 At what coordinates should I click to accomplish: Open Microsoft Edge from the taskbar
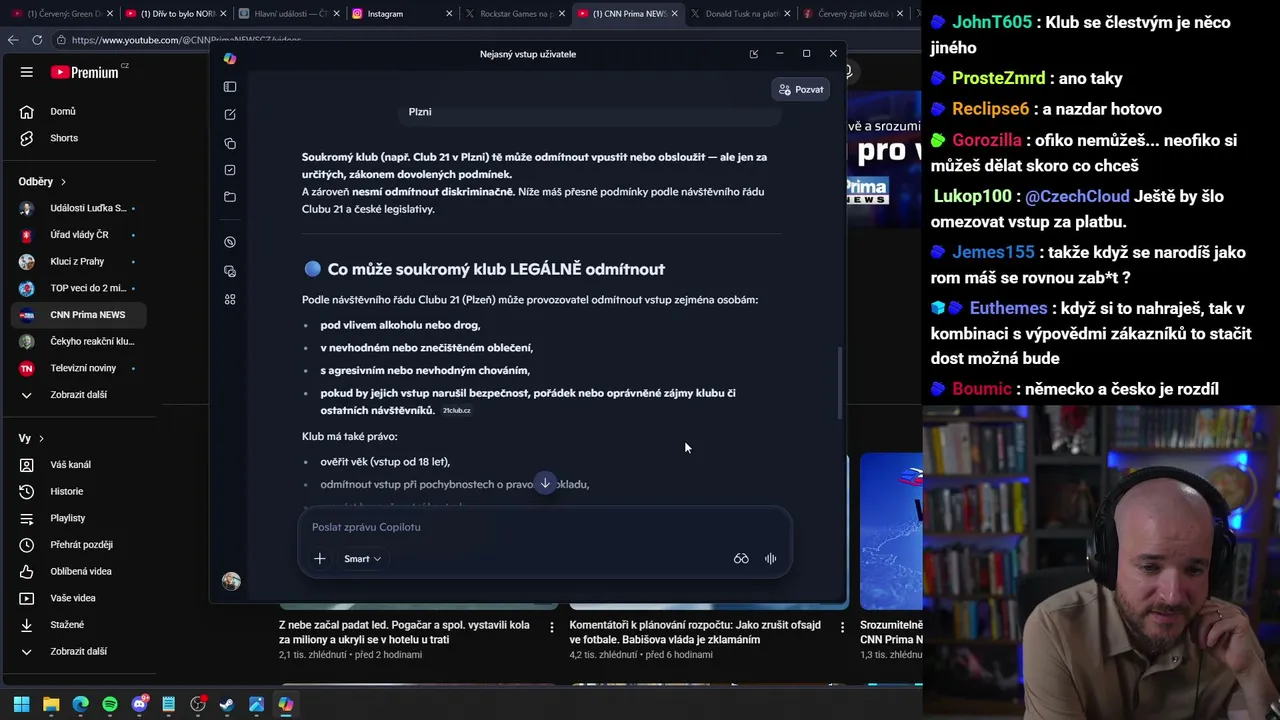(80, 704)
